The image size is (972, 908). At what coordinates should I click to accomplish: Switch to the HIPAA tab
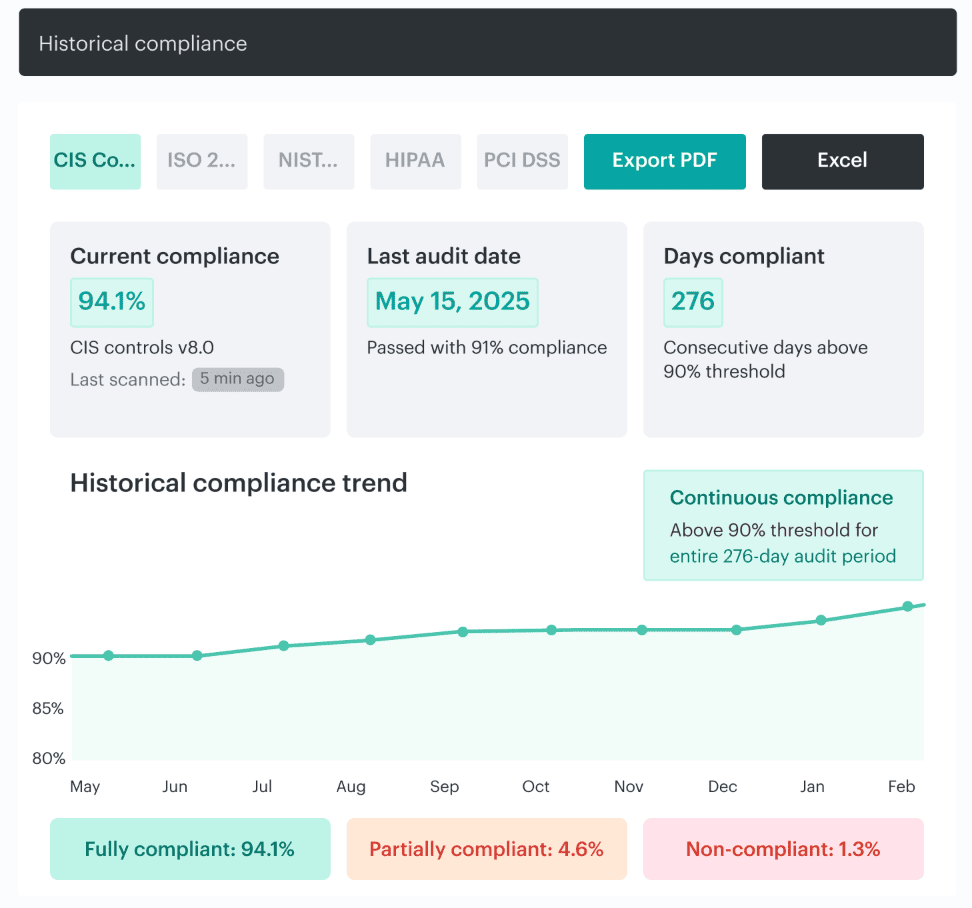tap(415, 161)
